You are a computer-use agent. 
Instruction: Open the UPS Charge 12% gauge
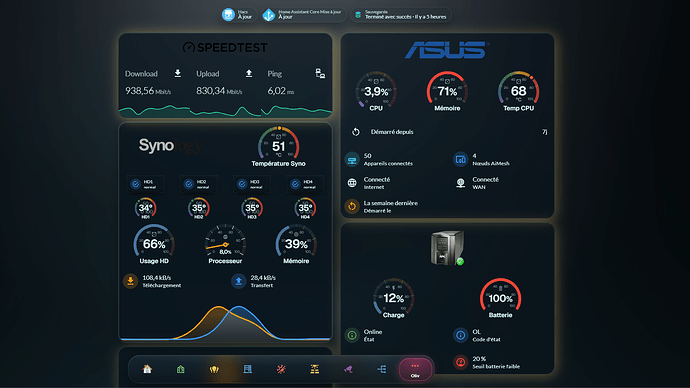[x=393, y=299]
